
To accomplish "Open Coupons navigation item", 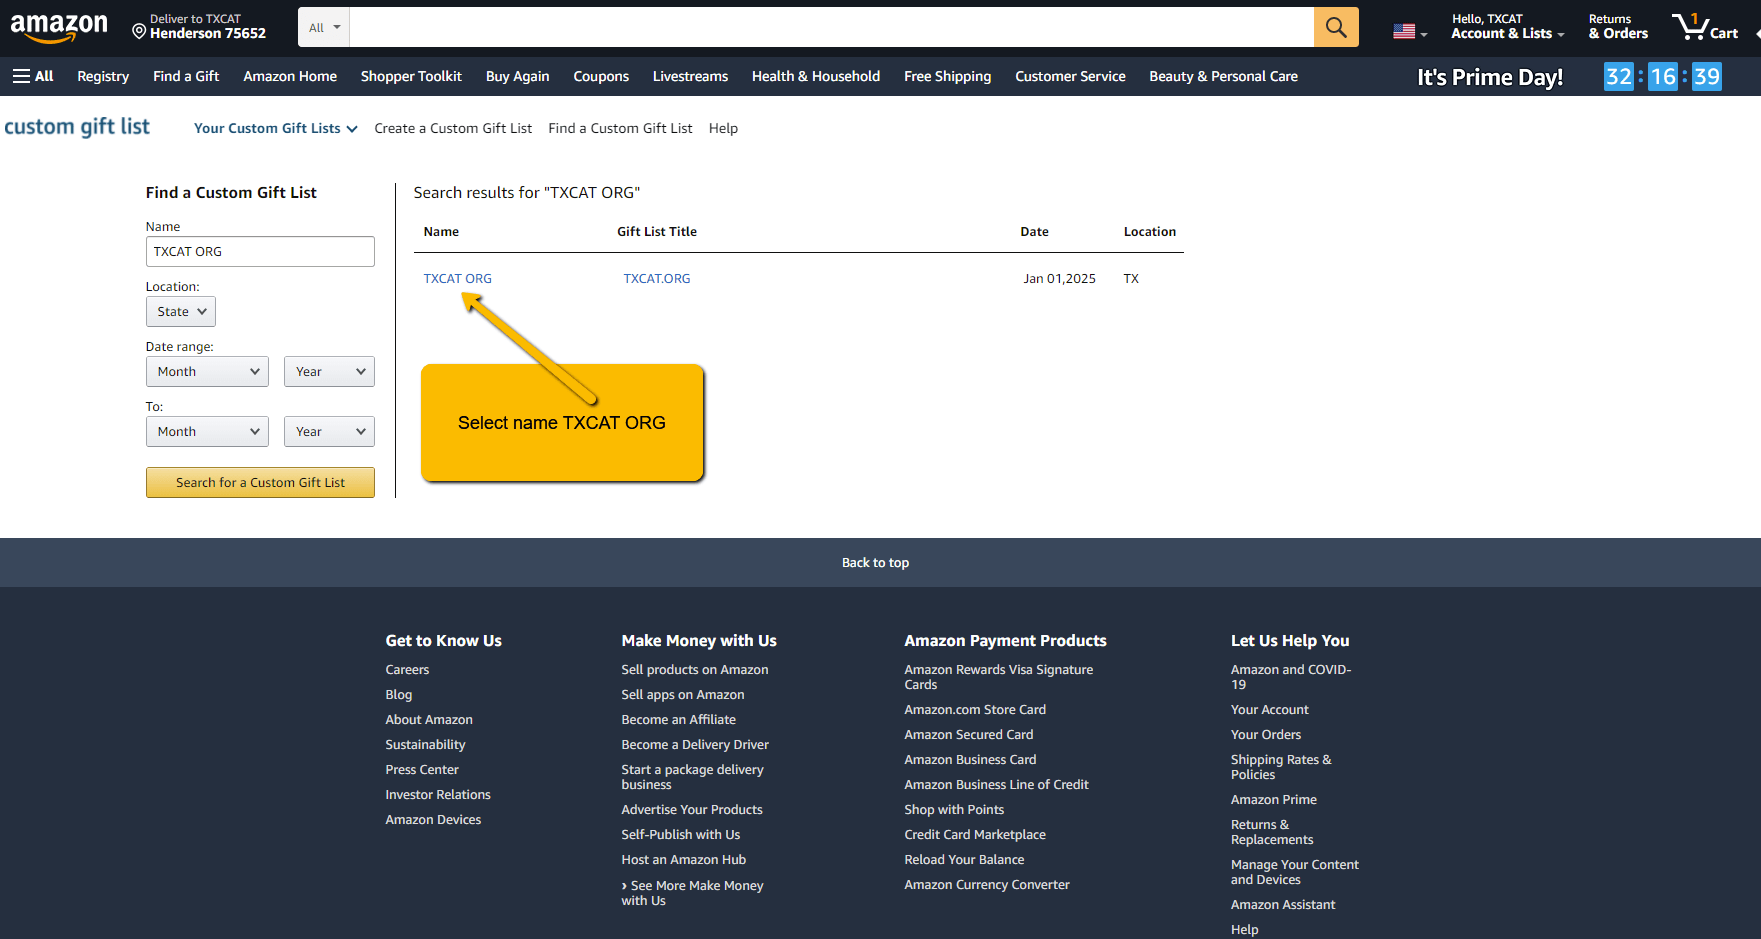I will click(x=601, y=76).
